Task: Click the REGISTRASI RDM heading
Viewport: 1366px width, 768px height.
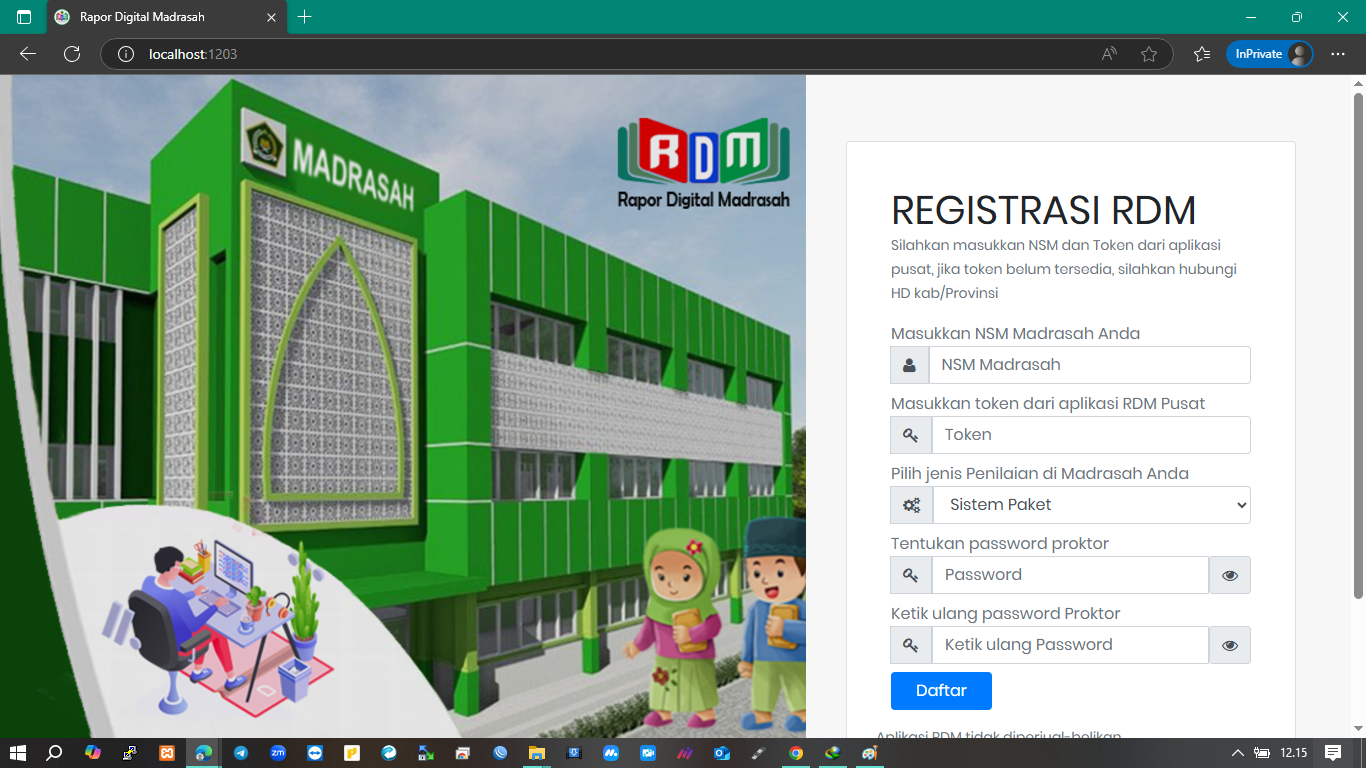Action: [x=1043, y=211]
